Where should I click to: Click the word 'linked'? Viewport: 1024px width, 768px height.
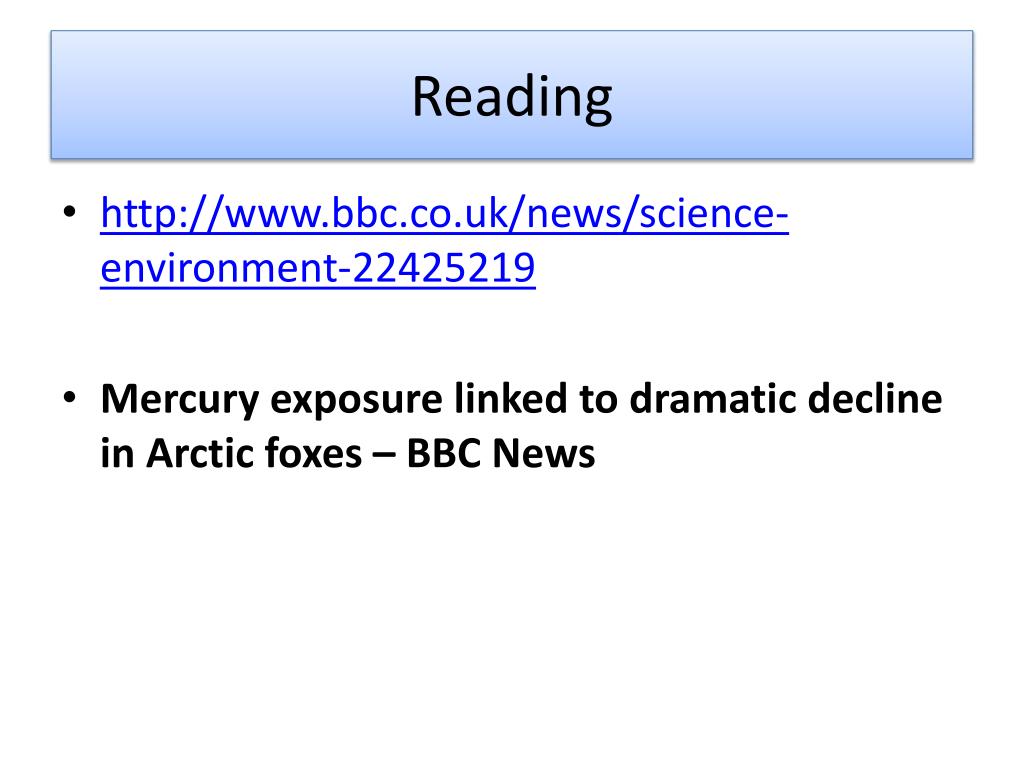point(511,398)
